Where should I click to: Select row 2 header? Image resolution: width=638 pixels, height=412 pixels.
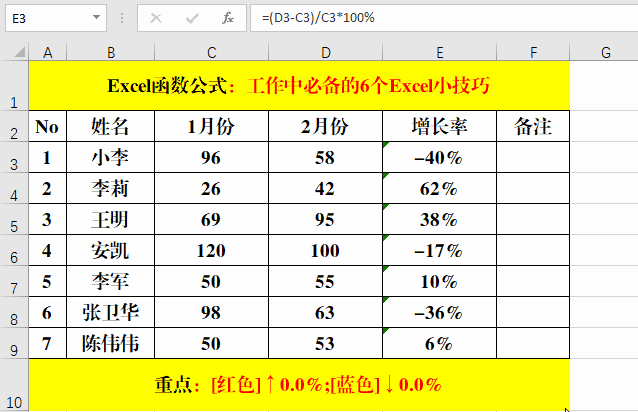coord(14,126)
